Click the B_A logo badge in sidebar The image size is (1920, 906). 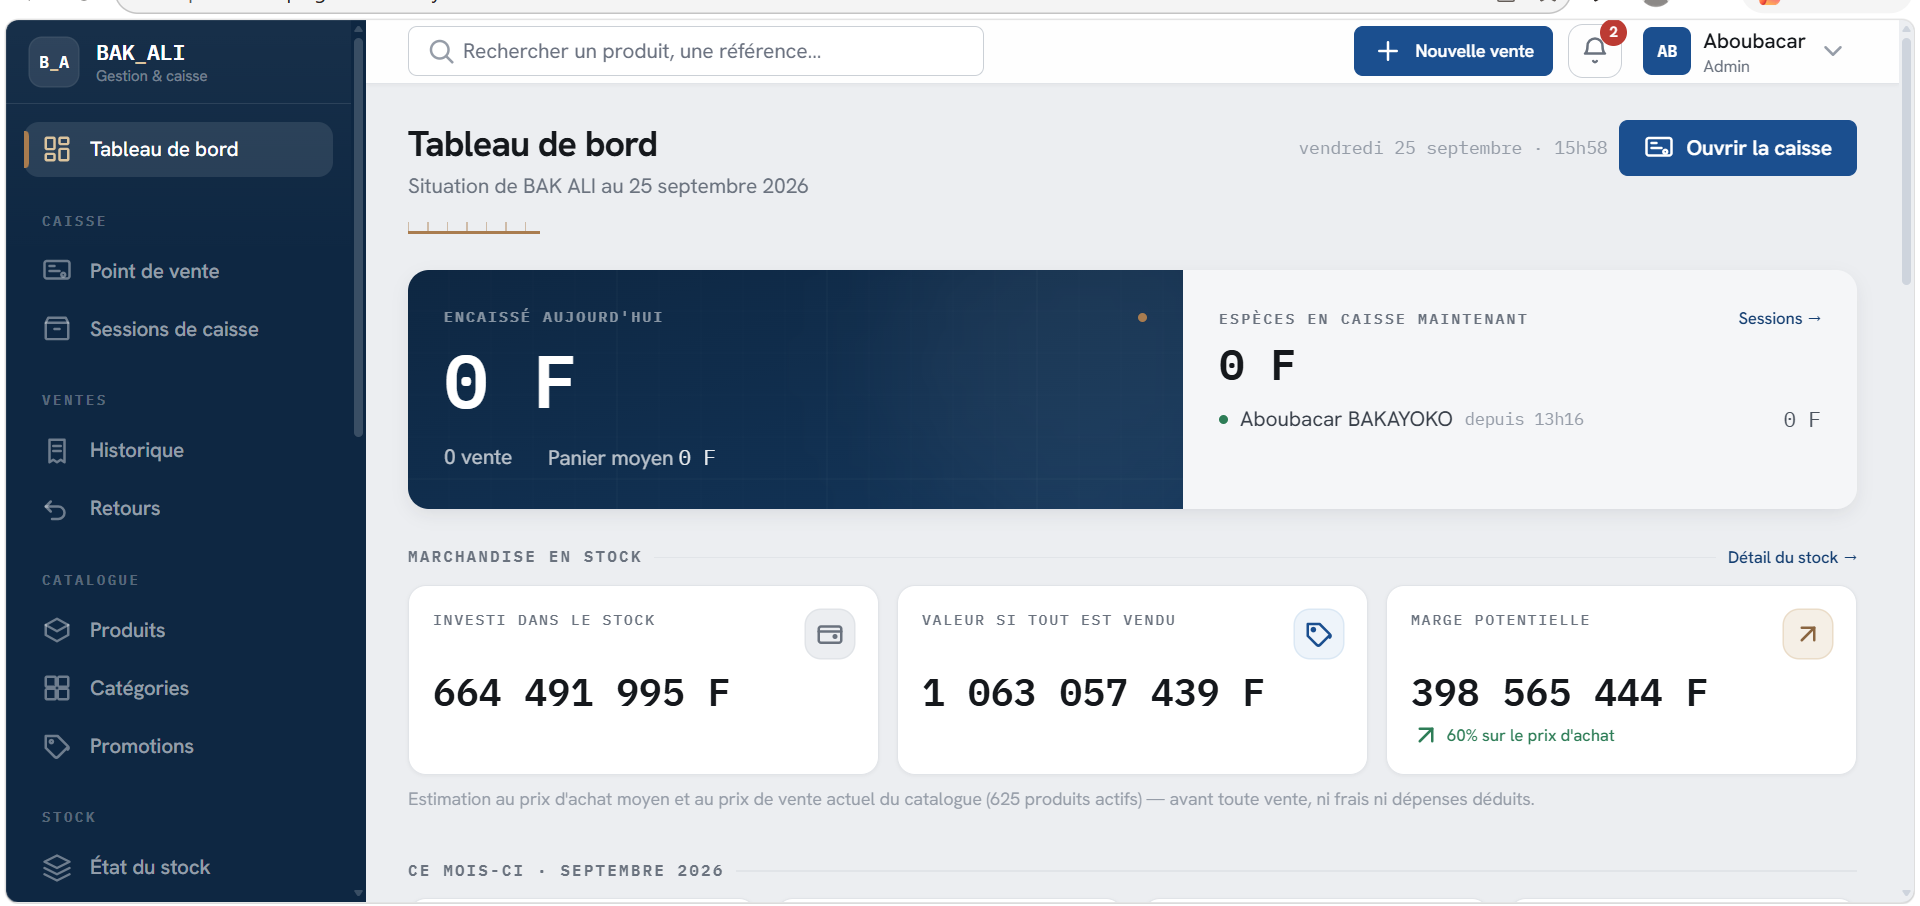click(x=54, y=62)
